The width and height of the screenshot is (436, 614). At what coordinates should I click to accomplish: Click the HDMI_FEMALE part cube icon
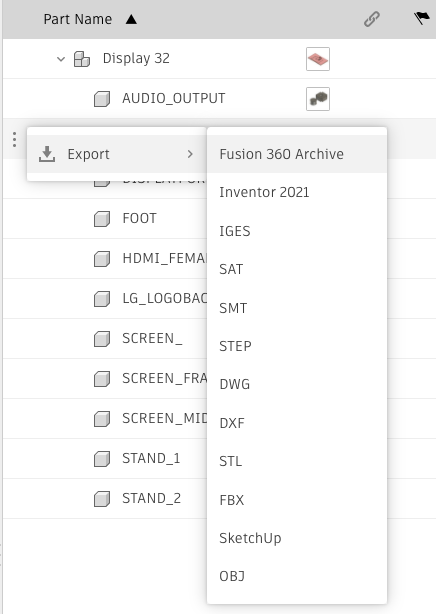(x=102, y=259)
